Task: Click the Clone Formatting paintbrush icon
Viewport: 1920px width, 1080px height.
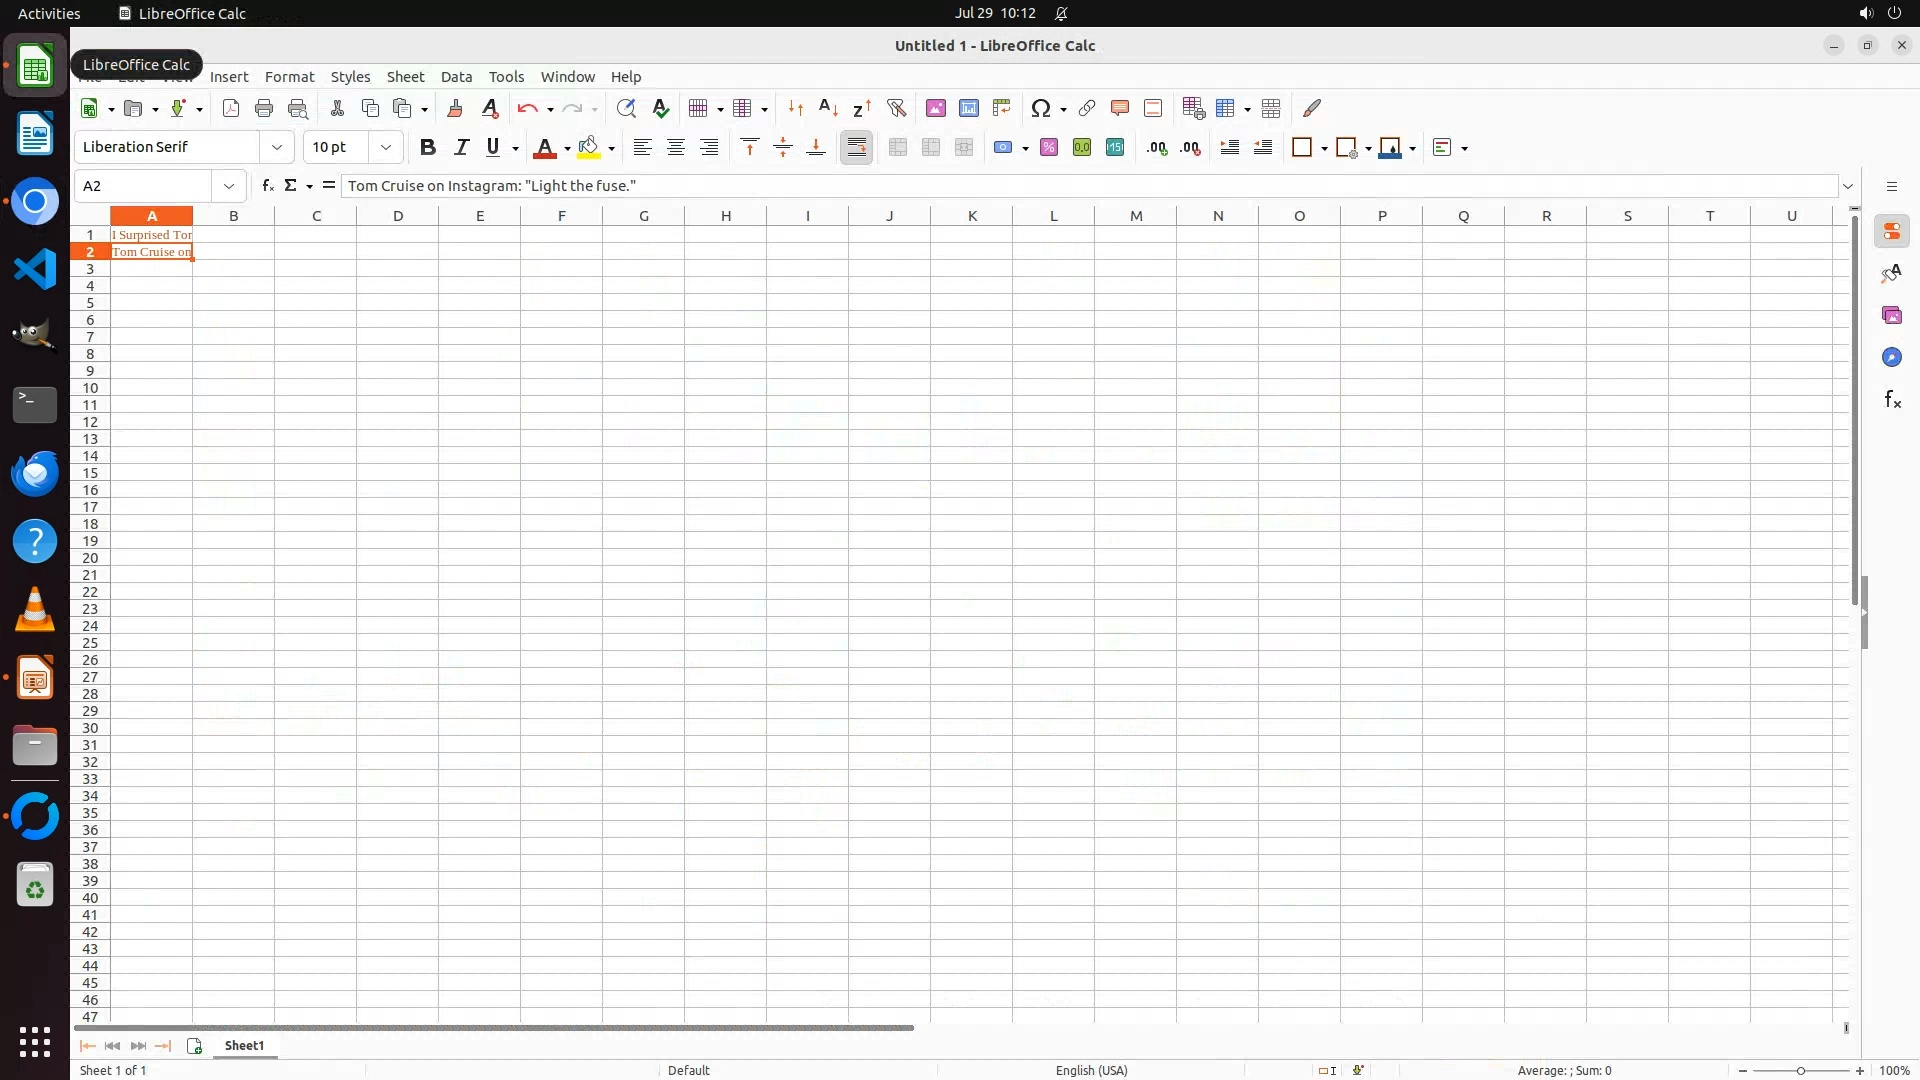Action: [x=454, y=108]
